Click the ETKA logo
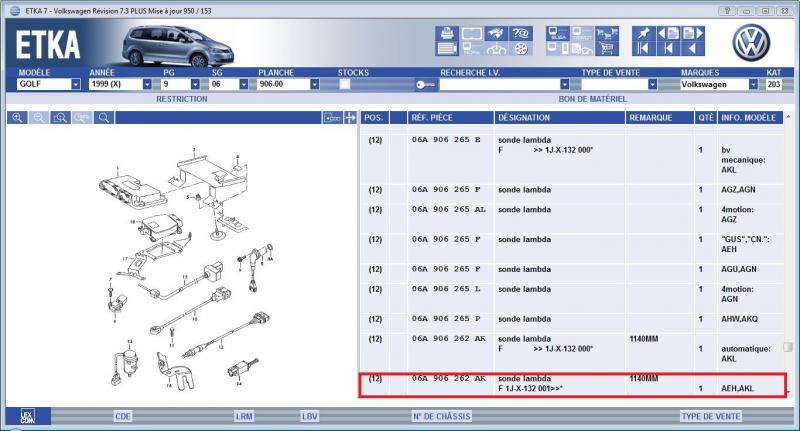The width and height of the screenshot is (800, 431). point(48,45)
